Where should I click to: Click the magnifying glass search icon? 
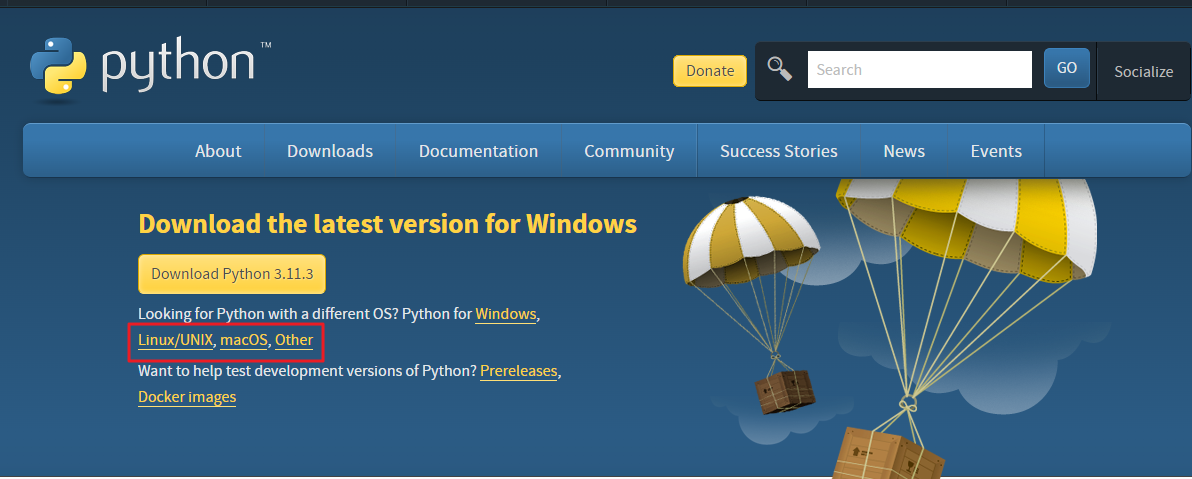[x=779, y=68]
